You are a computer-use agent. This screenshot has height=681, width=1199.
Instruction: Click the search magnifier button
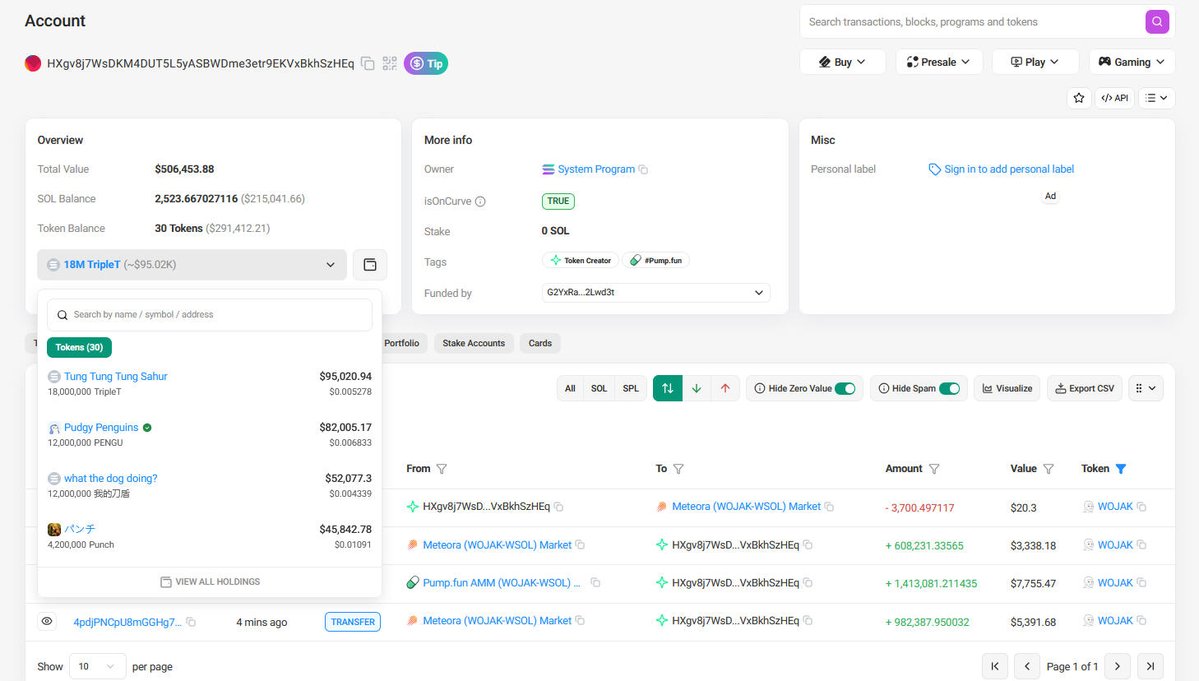tap(1157, 22)
